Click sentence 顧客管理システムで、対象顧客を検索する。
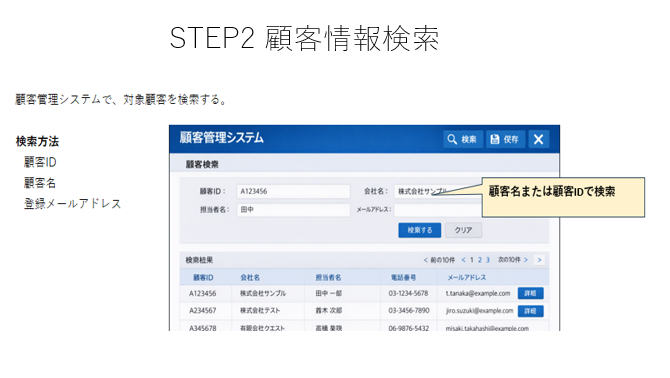This screenshot has width=670, height=378. (121, 100)
